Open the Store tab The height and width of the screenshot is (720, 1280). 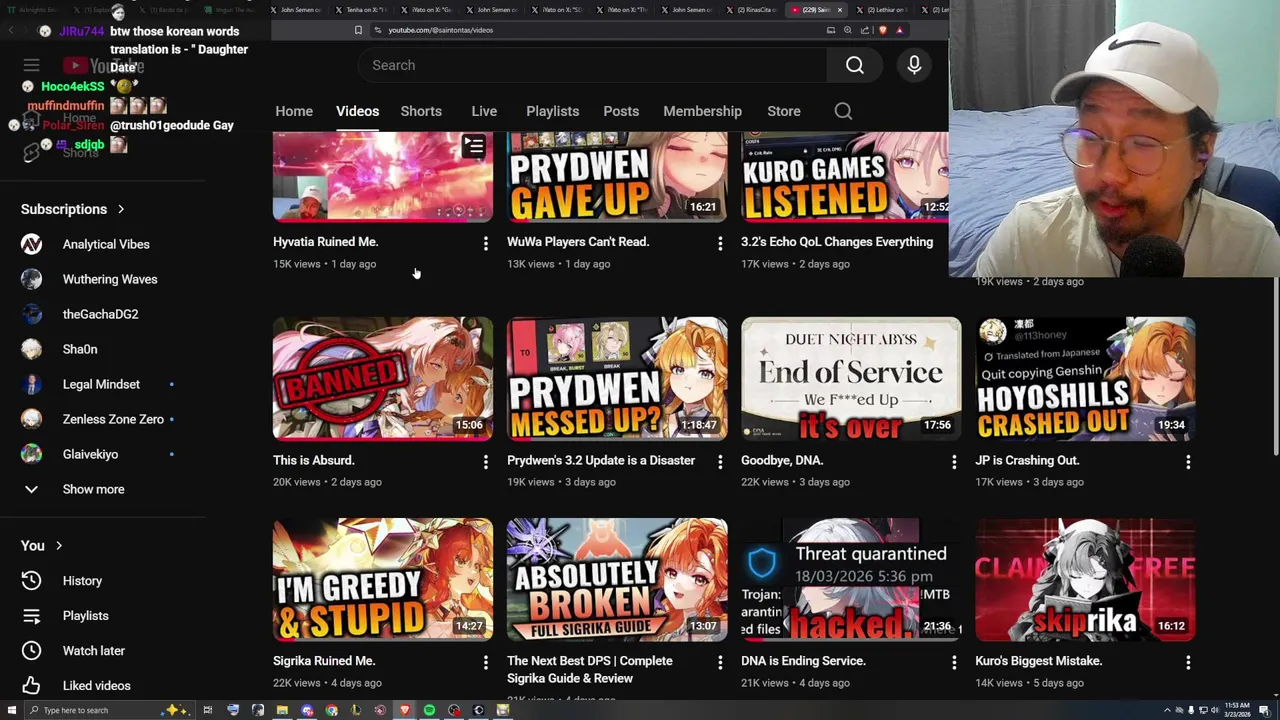click(784, 111)
